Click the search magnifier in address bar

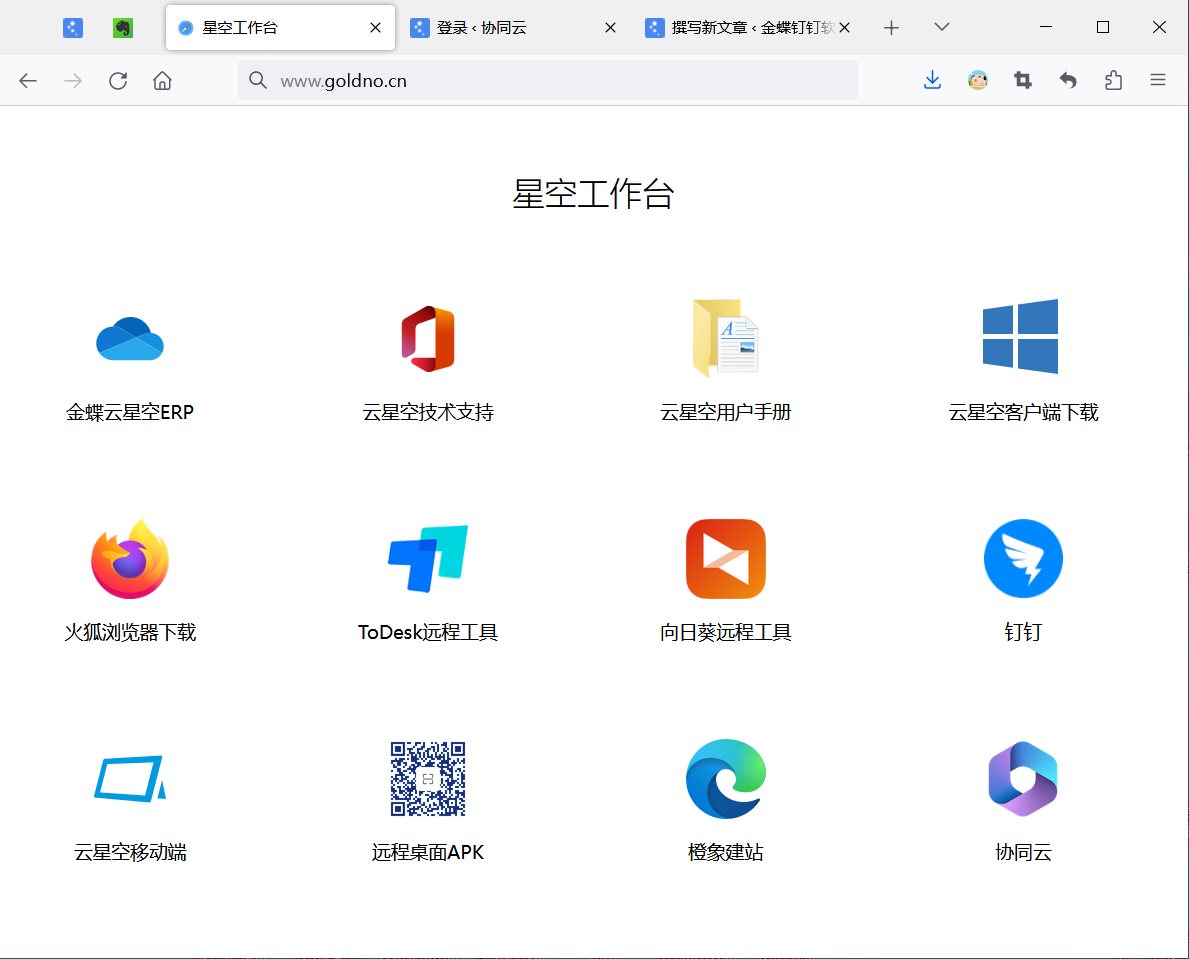tap(258, 80)
